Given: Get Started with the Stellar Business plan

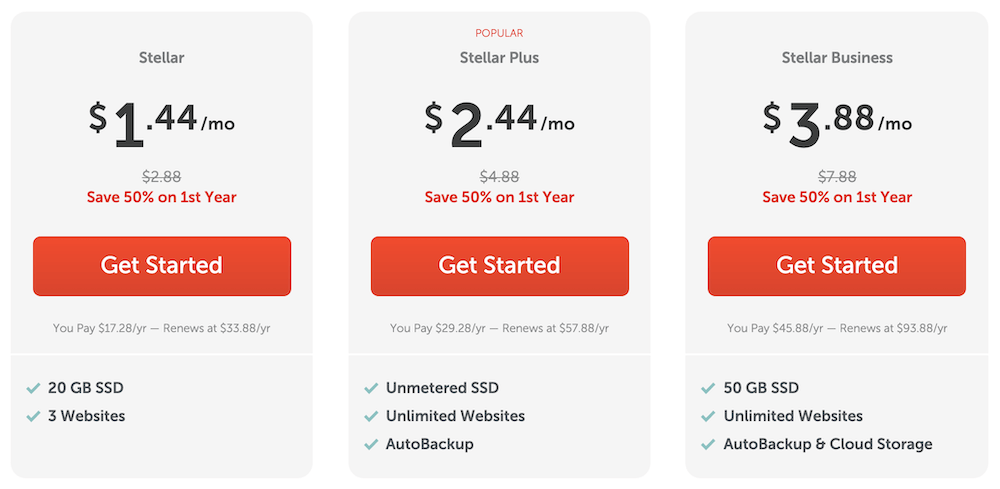Looking at the screenshot, I should coord(837,266).
